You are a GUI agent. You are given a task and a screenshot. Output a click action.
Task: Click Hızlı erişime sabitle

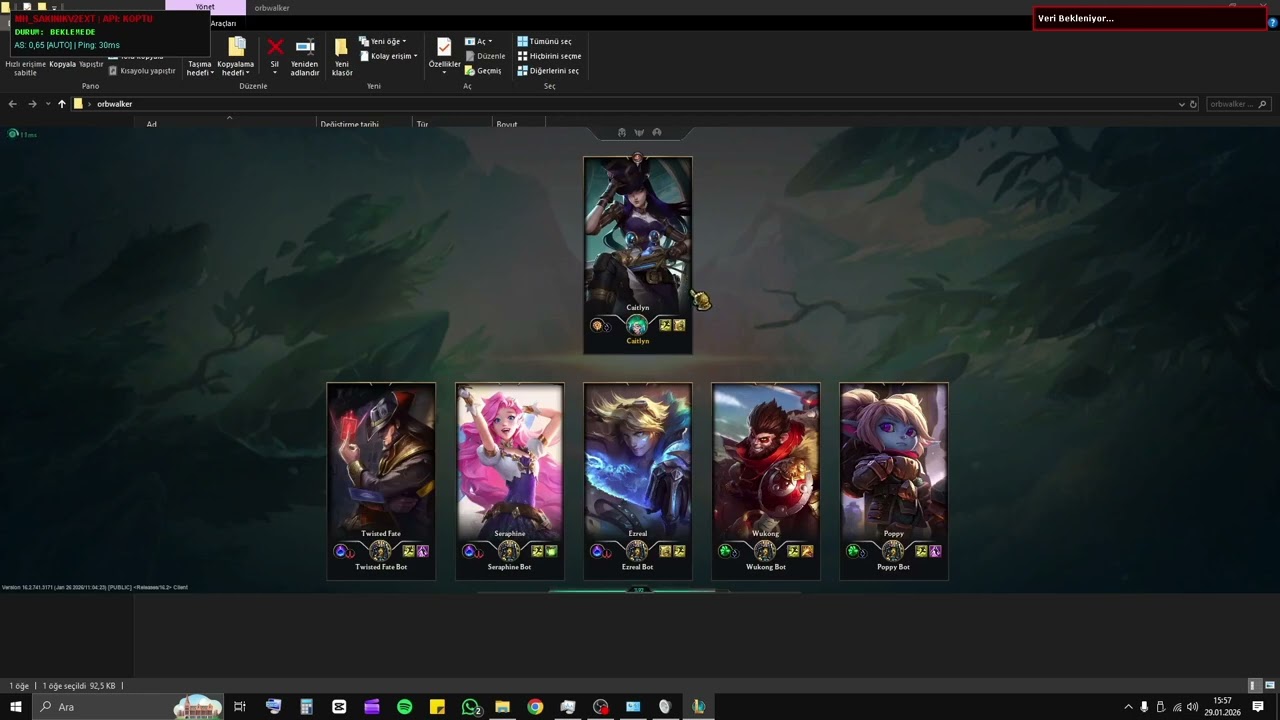tap(25, 68)
